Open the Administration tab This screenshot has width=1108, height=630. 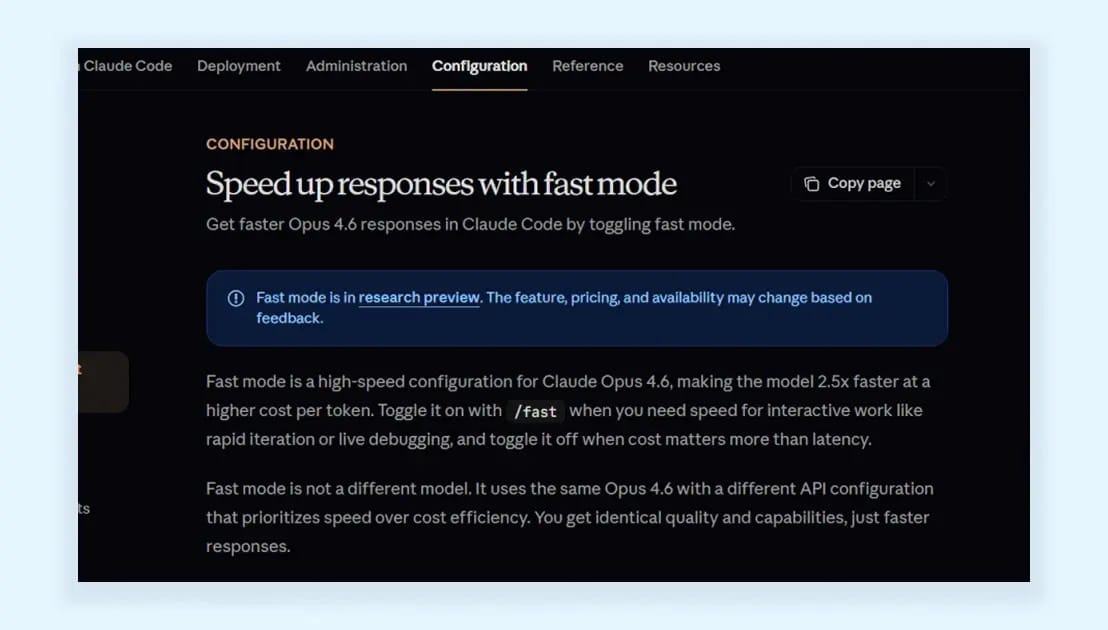click(x=356, y=66)
